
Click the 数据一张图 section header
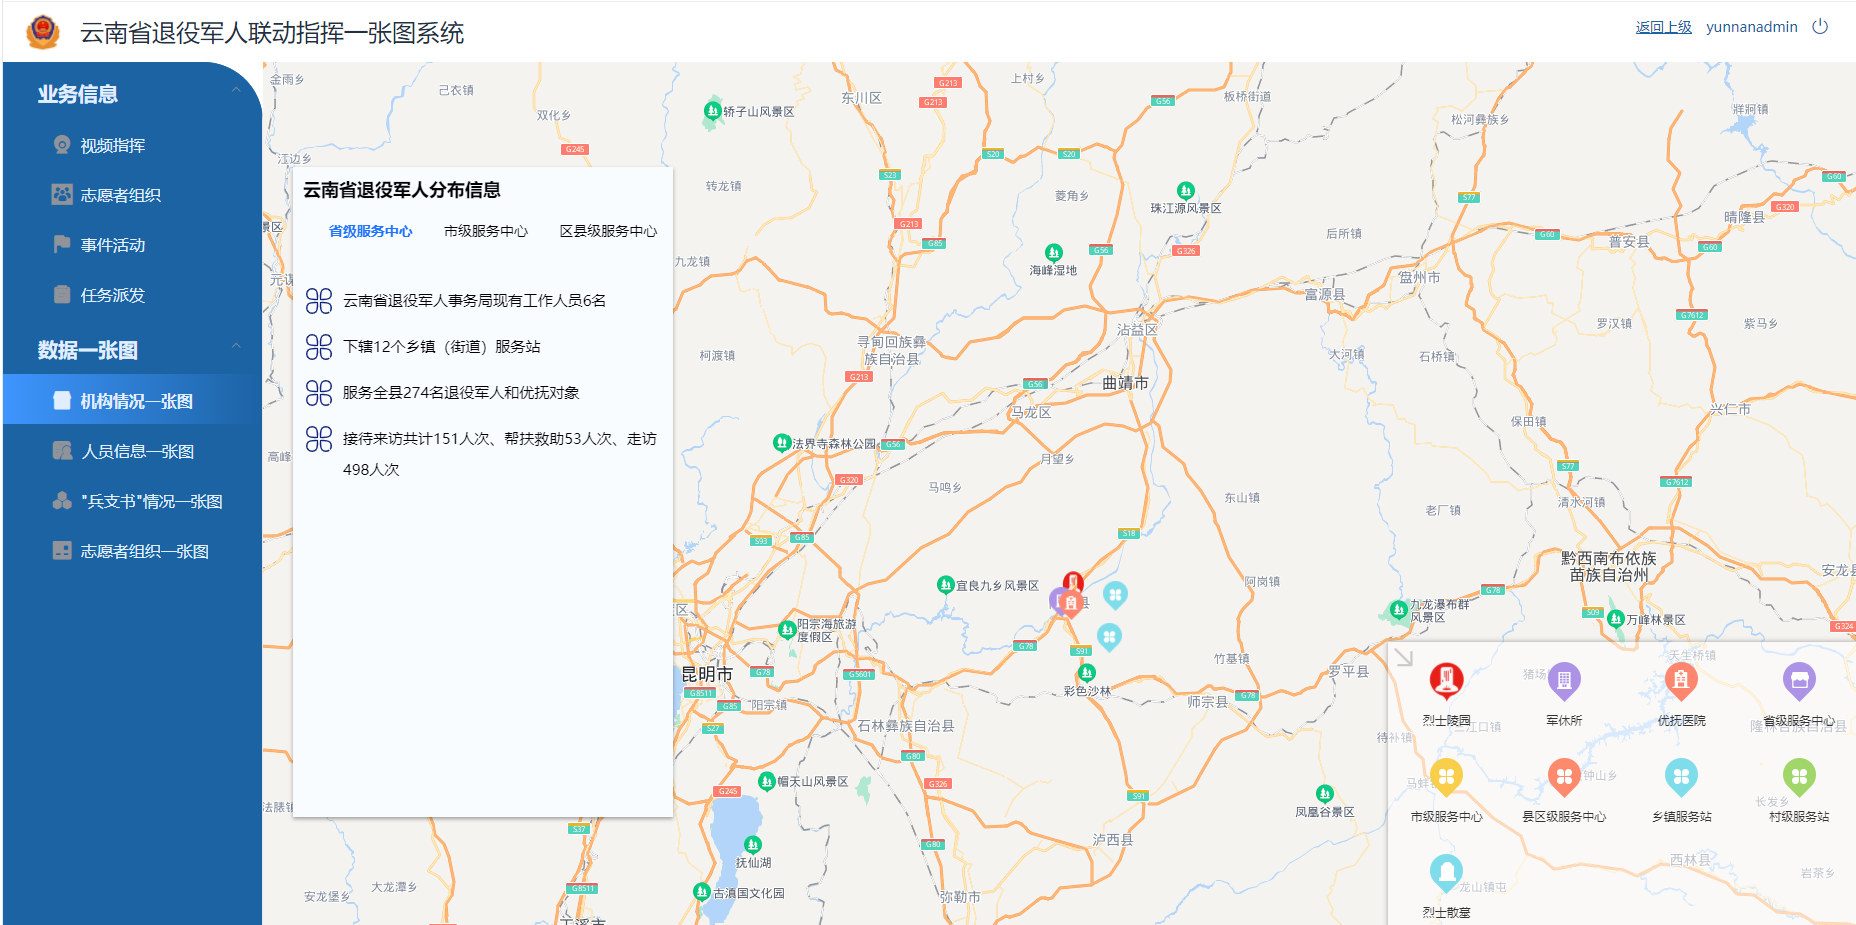pyautogui.click(x=87, y=350)
